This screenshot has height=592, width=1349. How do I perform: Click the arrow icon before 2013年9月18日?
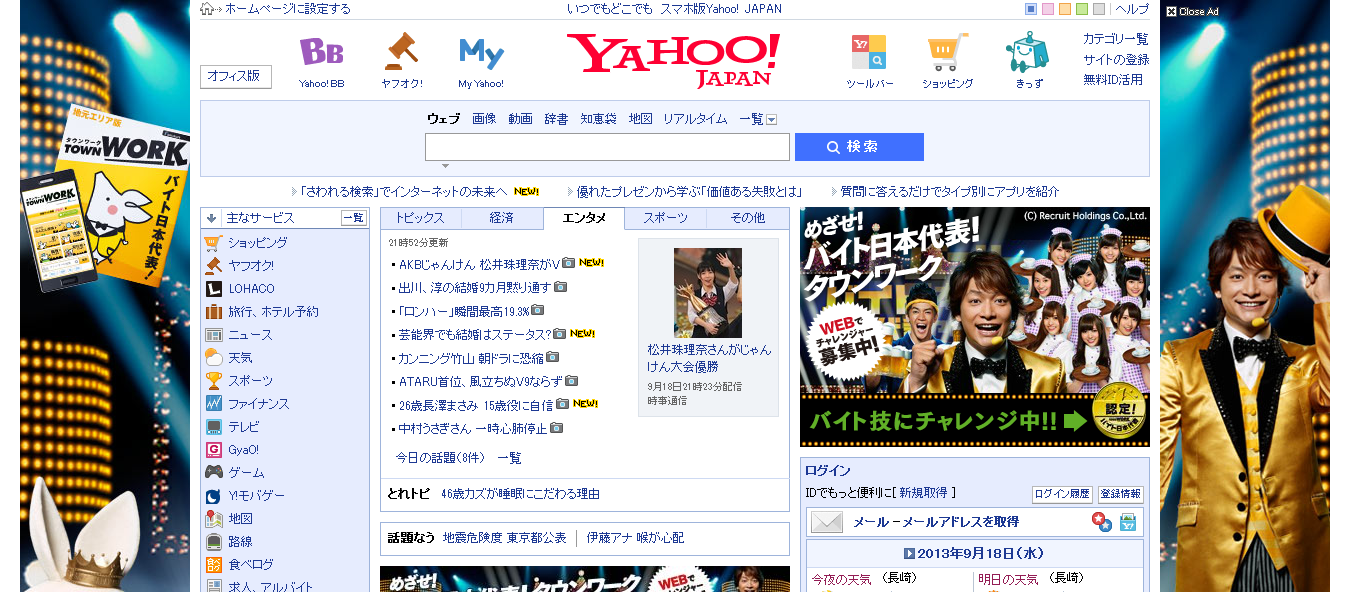pos(909,553)
